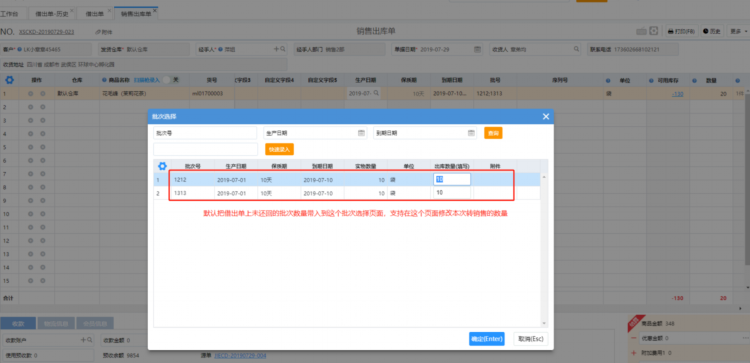The image size is (750, 363).
Task: Click the dialog list scrollbar down arrow
Action: pyautogui.click(x=544, y=323)
